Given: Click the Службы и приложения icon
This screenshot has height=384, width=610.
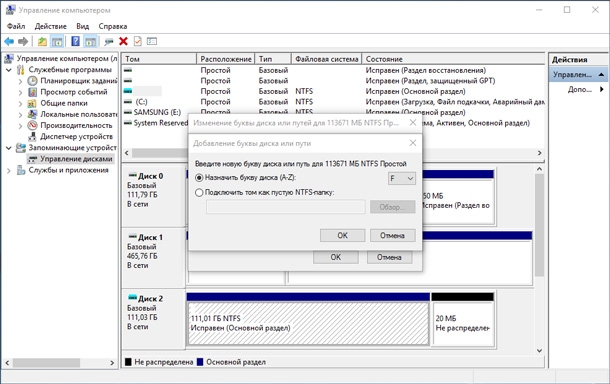Looking at the screenshot, I should (21, 170).
